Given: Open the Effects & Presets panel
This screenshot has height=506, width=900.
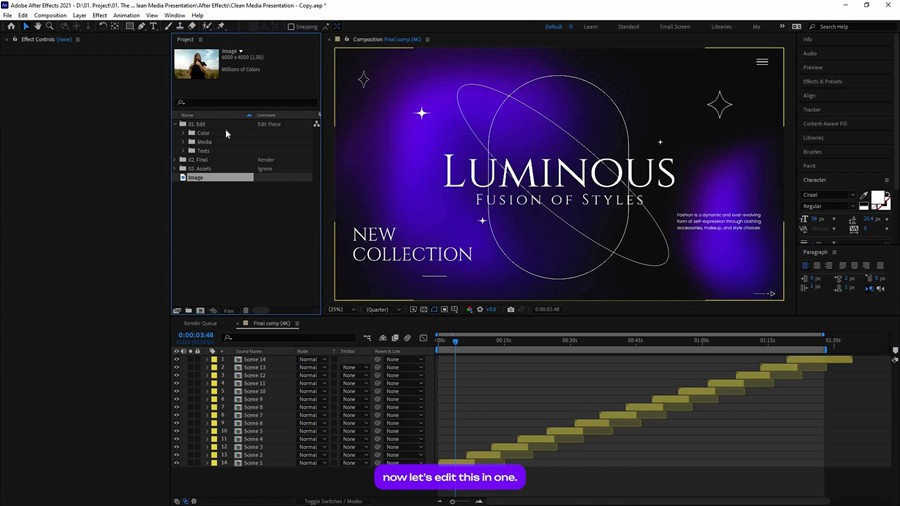Looking at the screenshot, I should (x=823, y=82).
